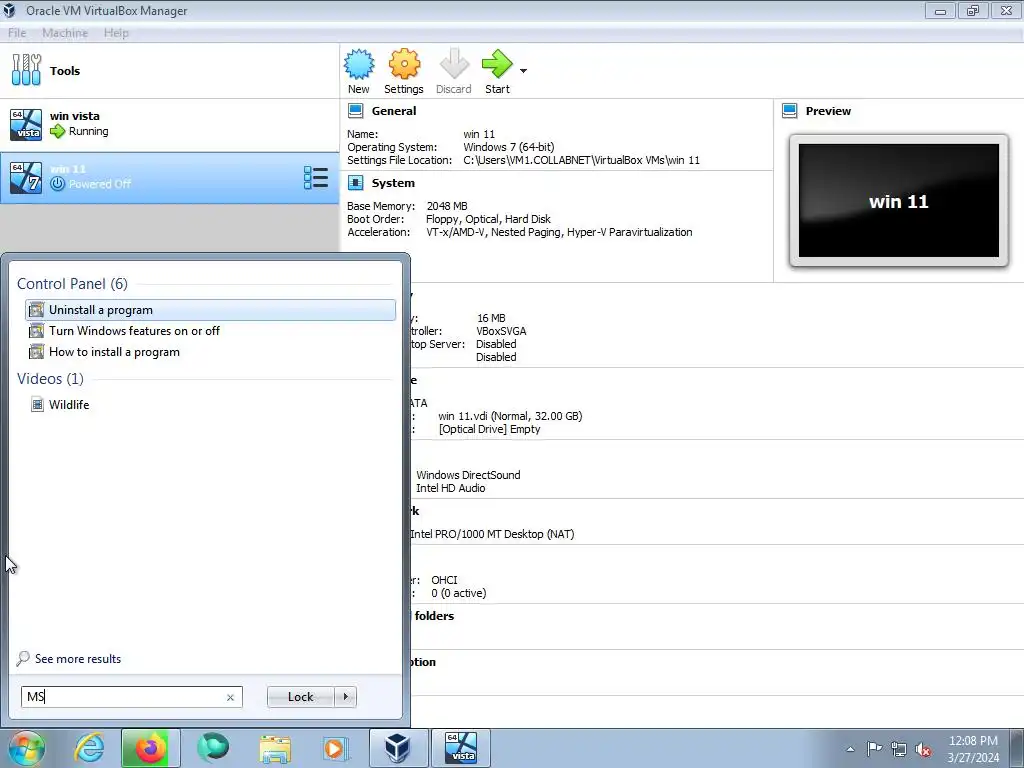1024x768 pixels.
Task: Click the System section chip icon
Action: (355, 183)
